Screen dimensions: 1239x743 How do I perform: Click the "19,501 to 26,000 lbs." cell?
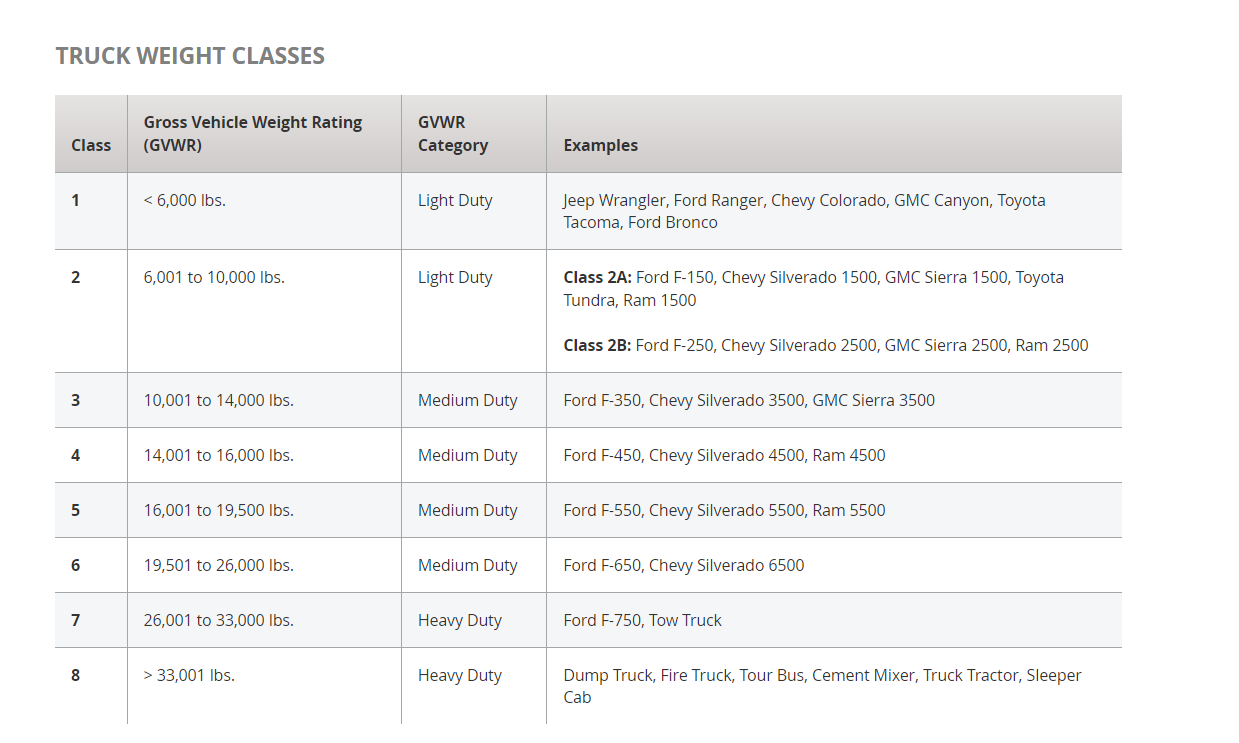click(x=219, y=565)
